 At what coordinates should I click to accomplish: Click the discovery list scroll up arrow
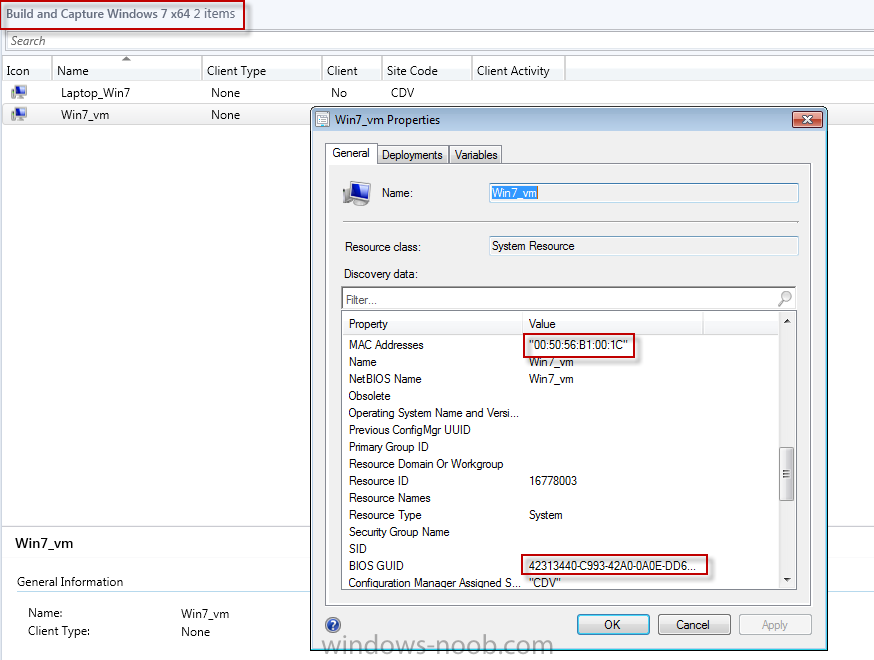(x=787, y=321)
